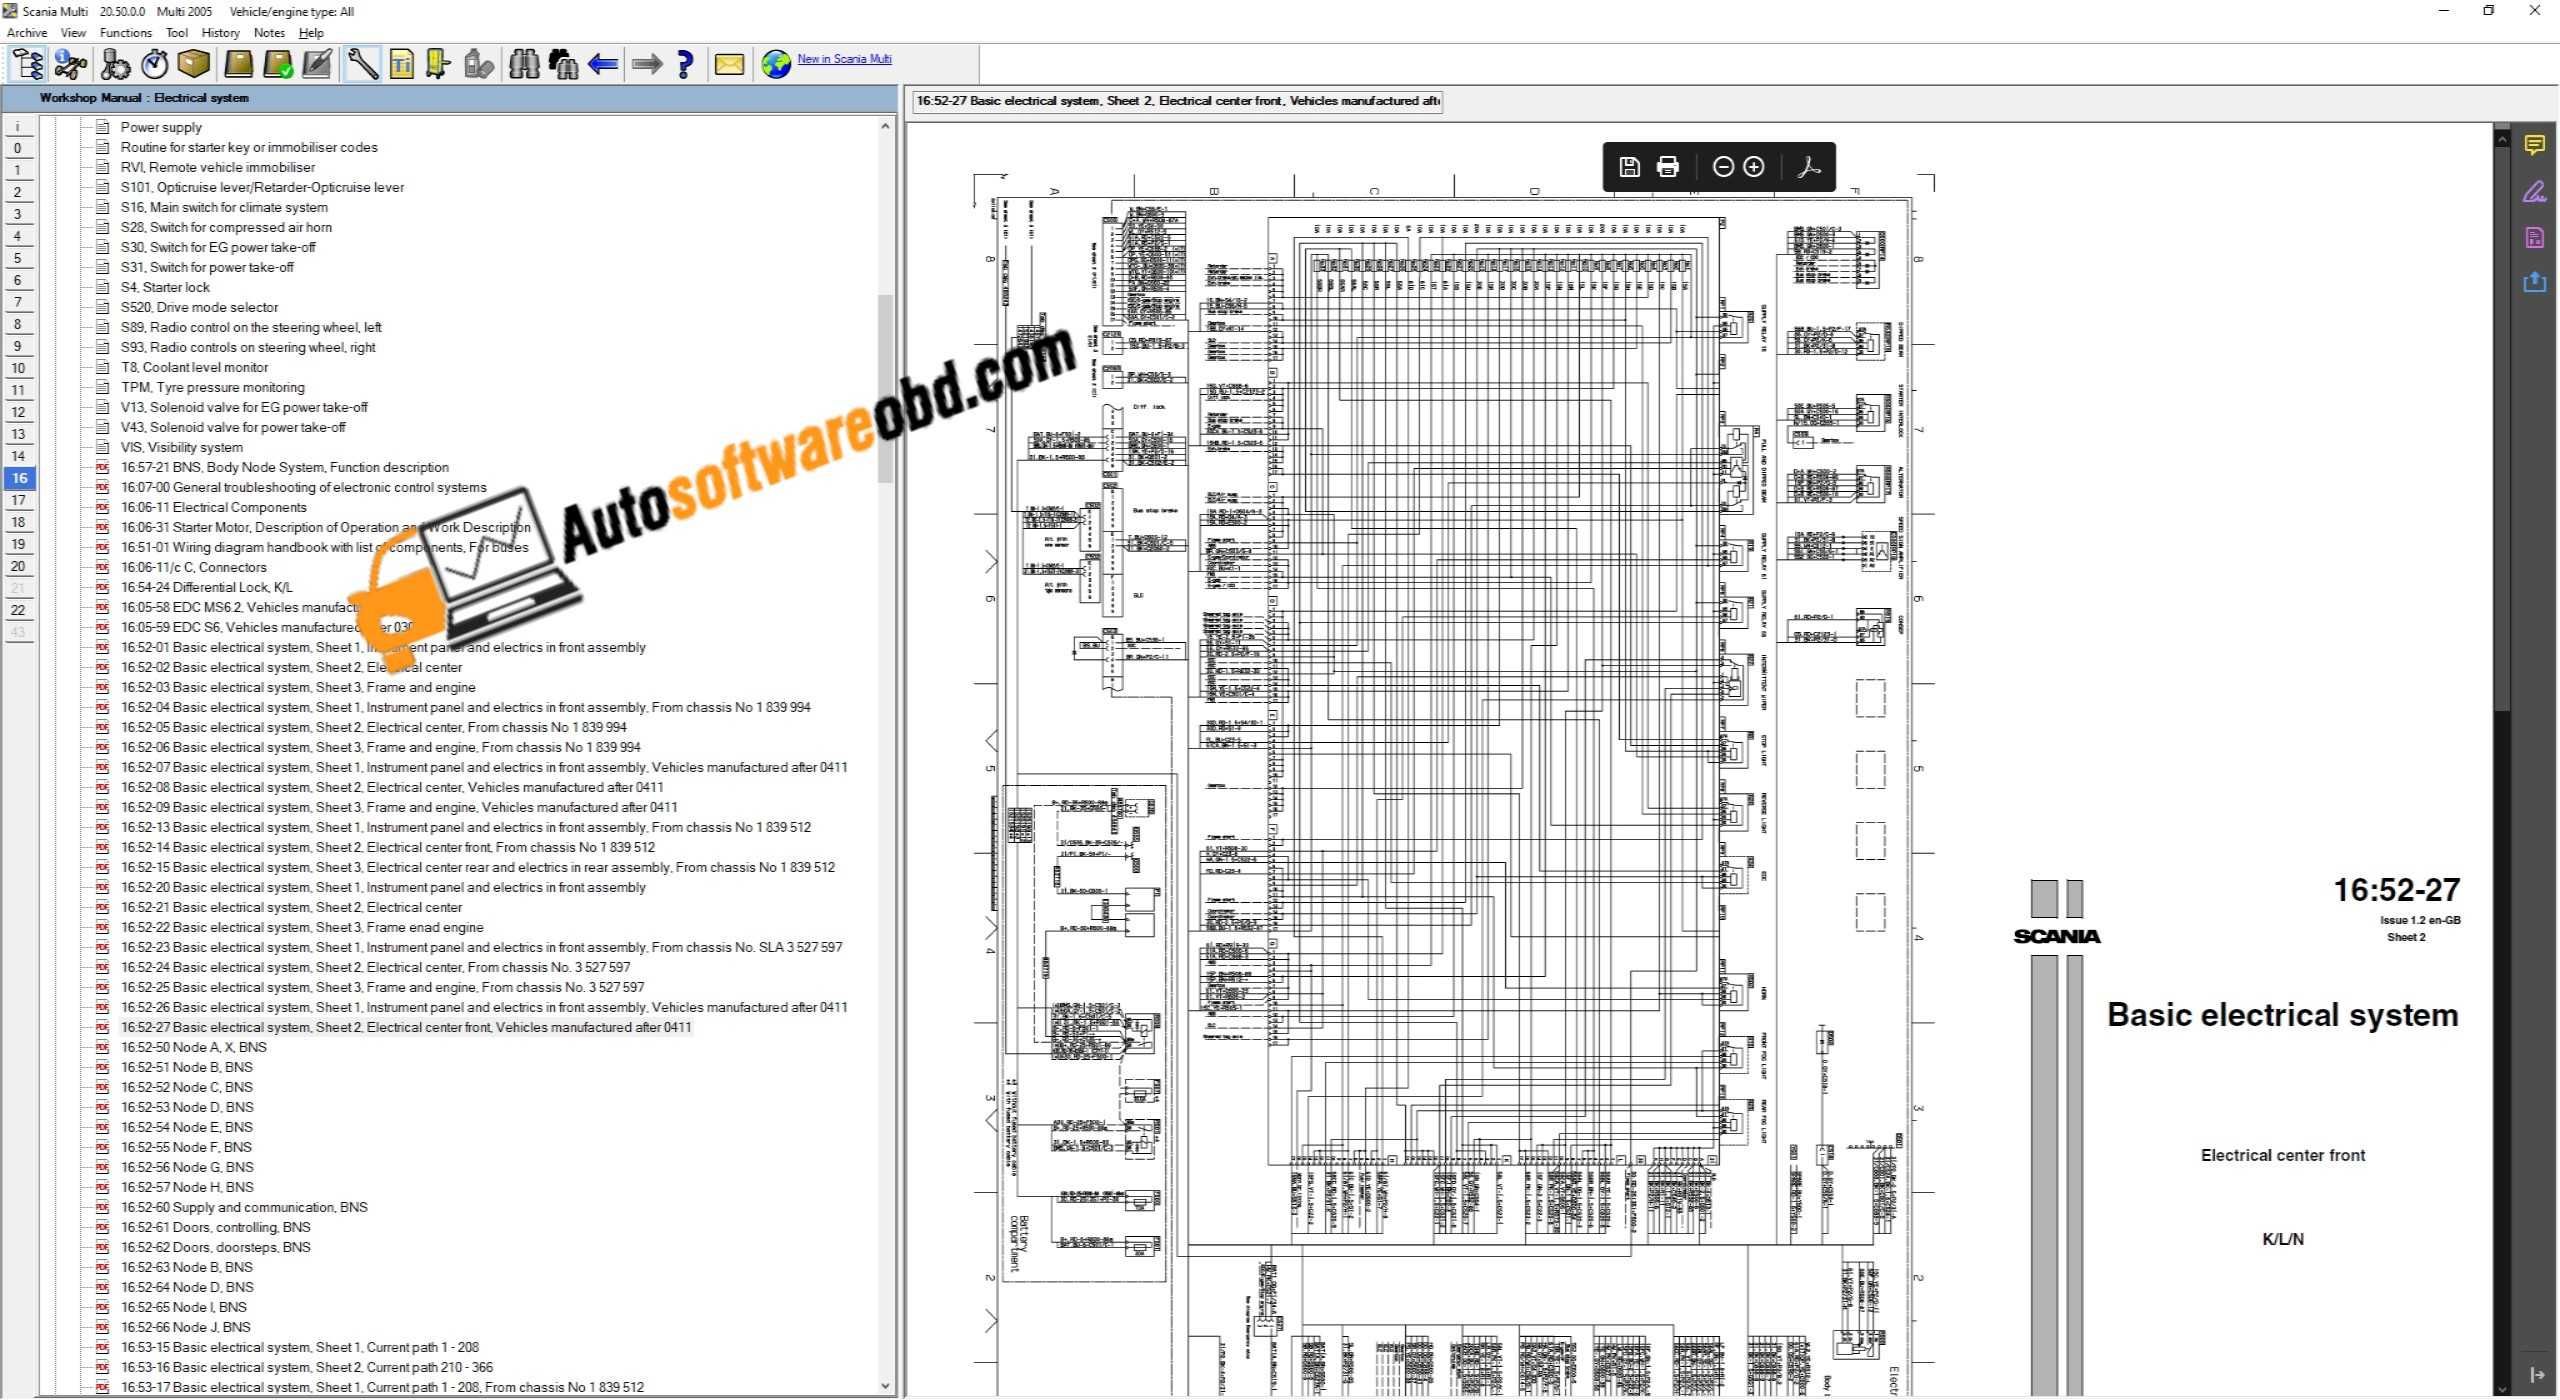
Task: Click the PDF viewer scroll up arrow
Action: click(x=2502, y=140)
